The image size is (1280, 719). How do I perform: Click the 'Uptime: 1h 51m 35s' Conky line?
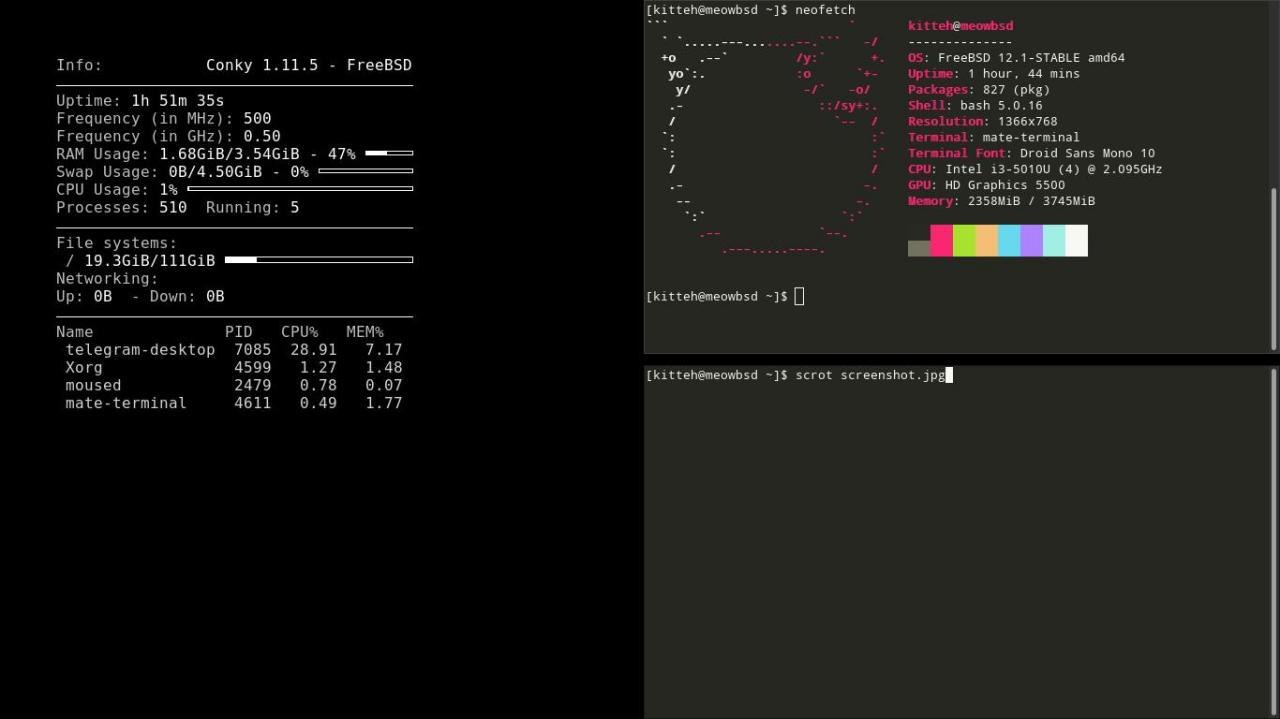pyautogui.click(x=140, y=101)
